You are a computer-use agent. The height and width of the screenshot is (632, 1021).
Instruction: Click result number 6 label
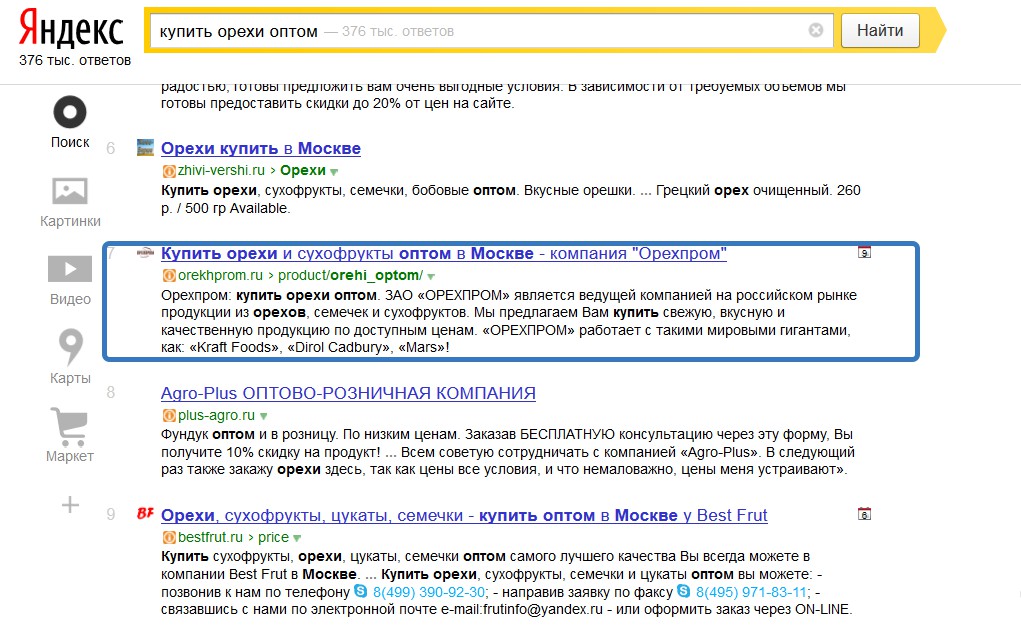111,148
